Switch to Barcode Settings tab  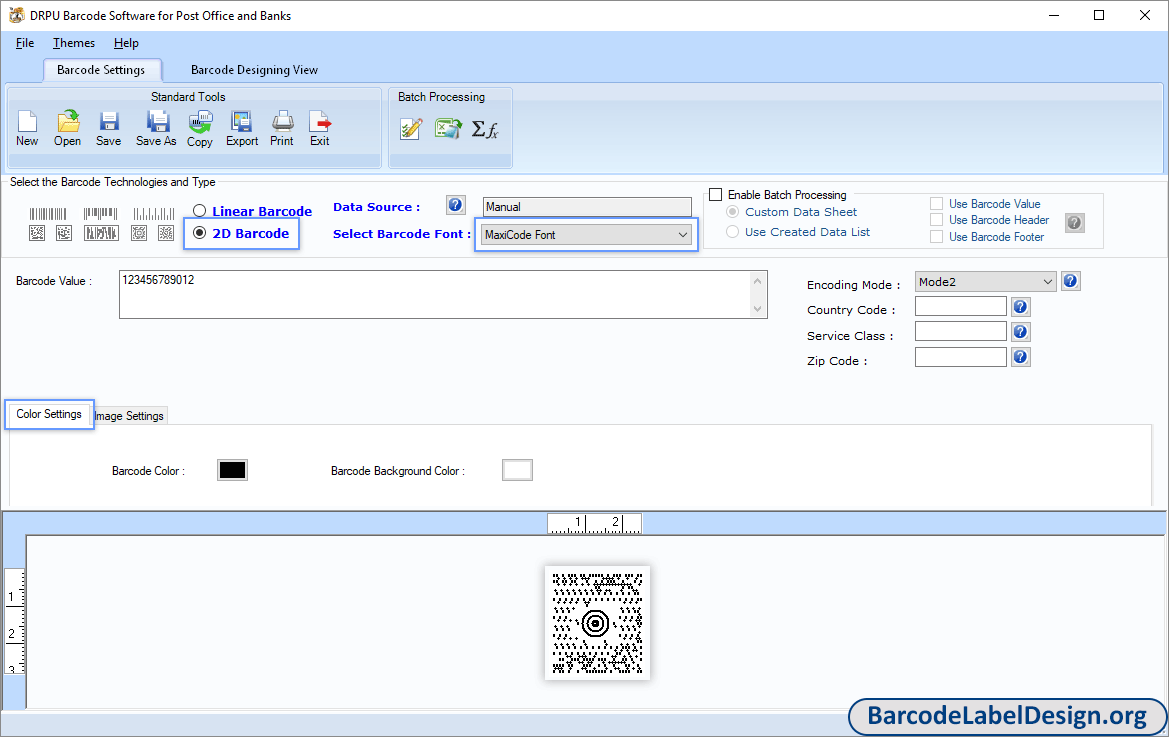(101, 70)
